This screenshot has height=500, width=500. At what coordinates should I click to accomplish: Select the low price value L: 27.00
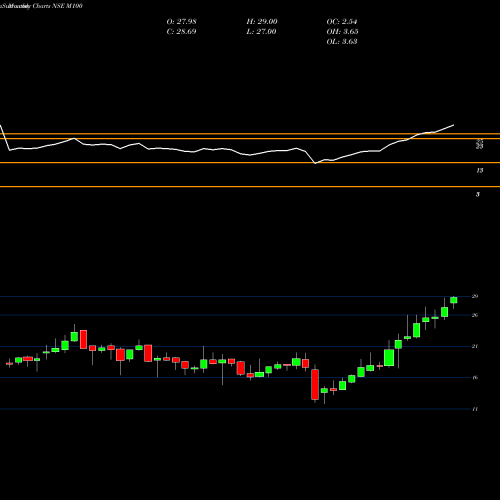(261, 32)
